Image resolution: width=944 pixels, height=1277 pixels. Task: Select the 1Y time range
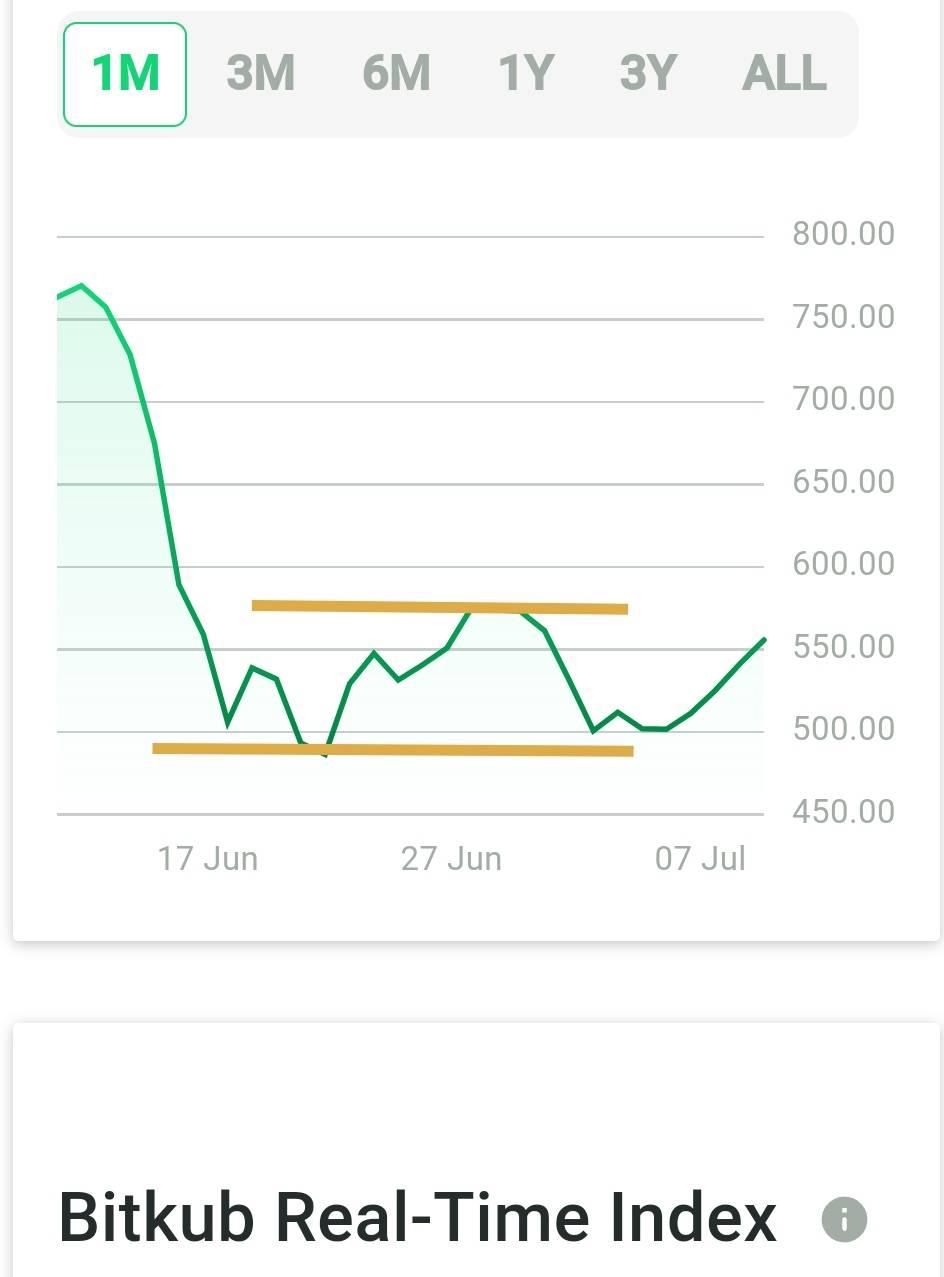(x=526, y=74)
